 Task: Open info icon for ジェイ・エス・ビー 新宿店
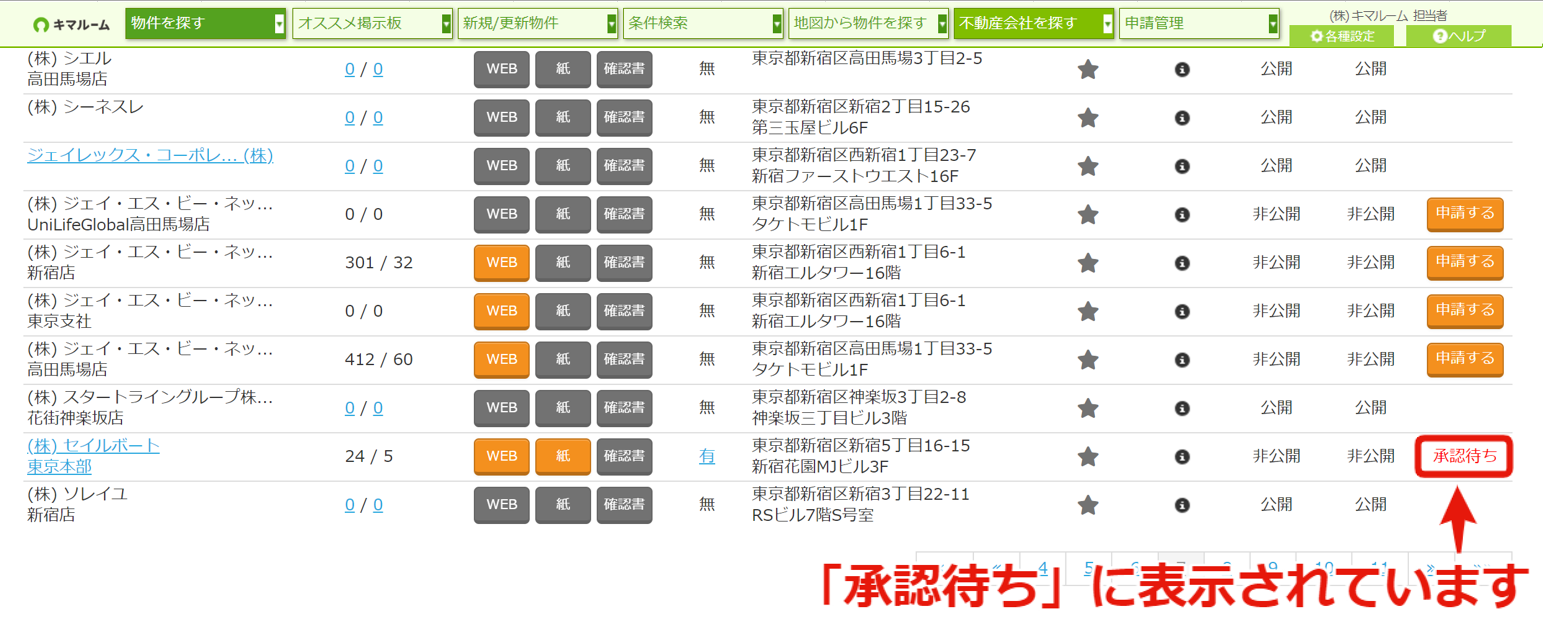click(x=1182, y=263)
